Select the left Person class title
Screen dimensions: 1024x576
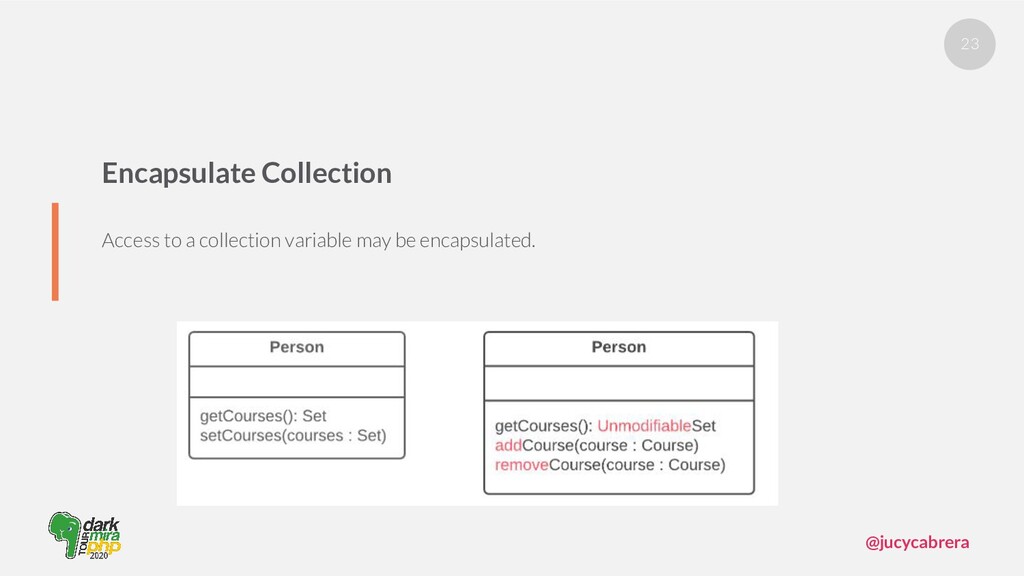click(296, 347)
